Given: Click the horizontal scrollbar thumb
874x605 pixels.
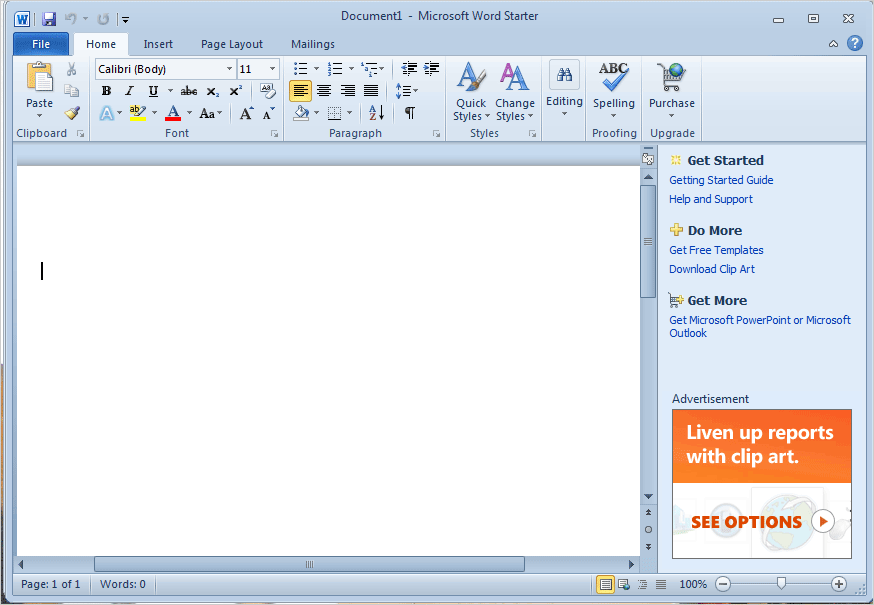Looking at the screenshot, I should pyautogui.click(x=309, y=564).
